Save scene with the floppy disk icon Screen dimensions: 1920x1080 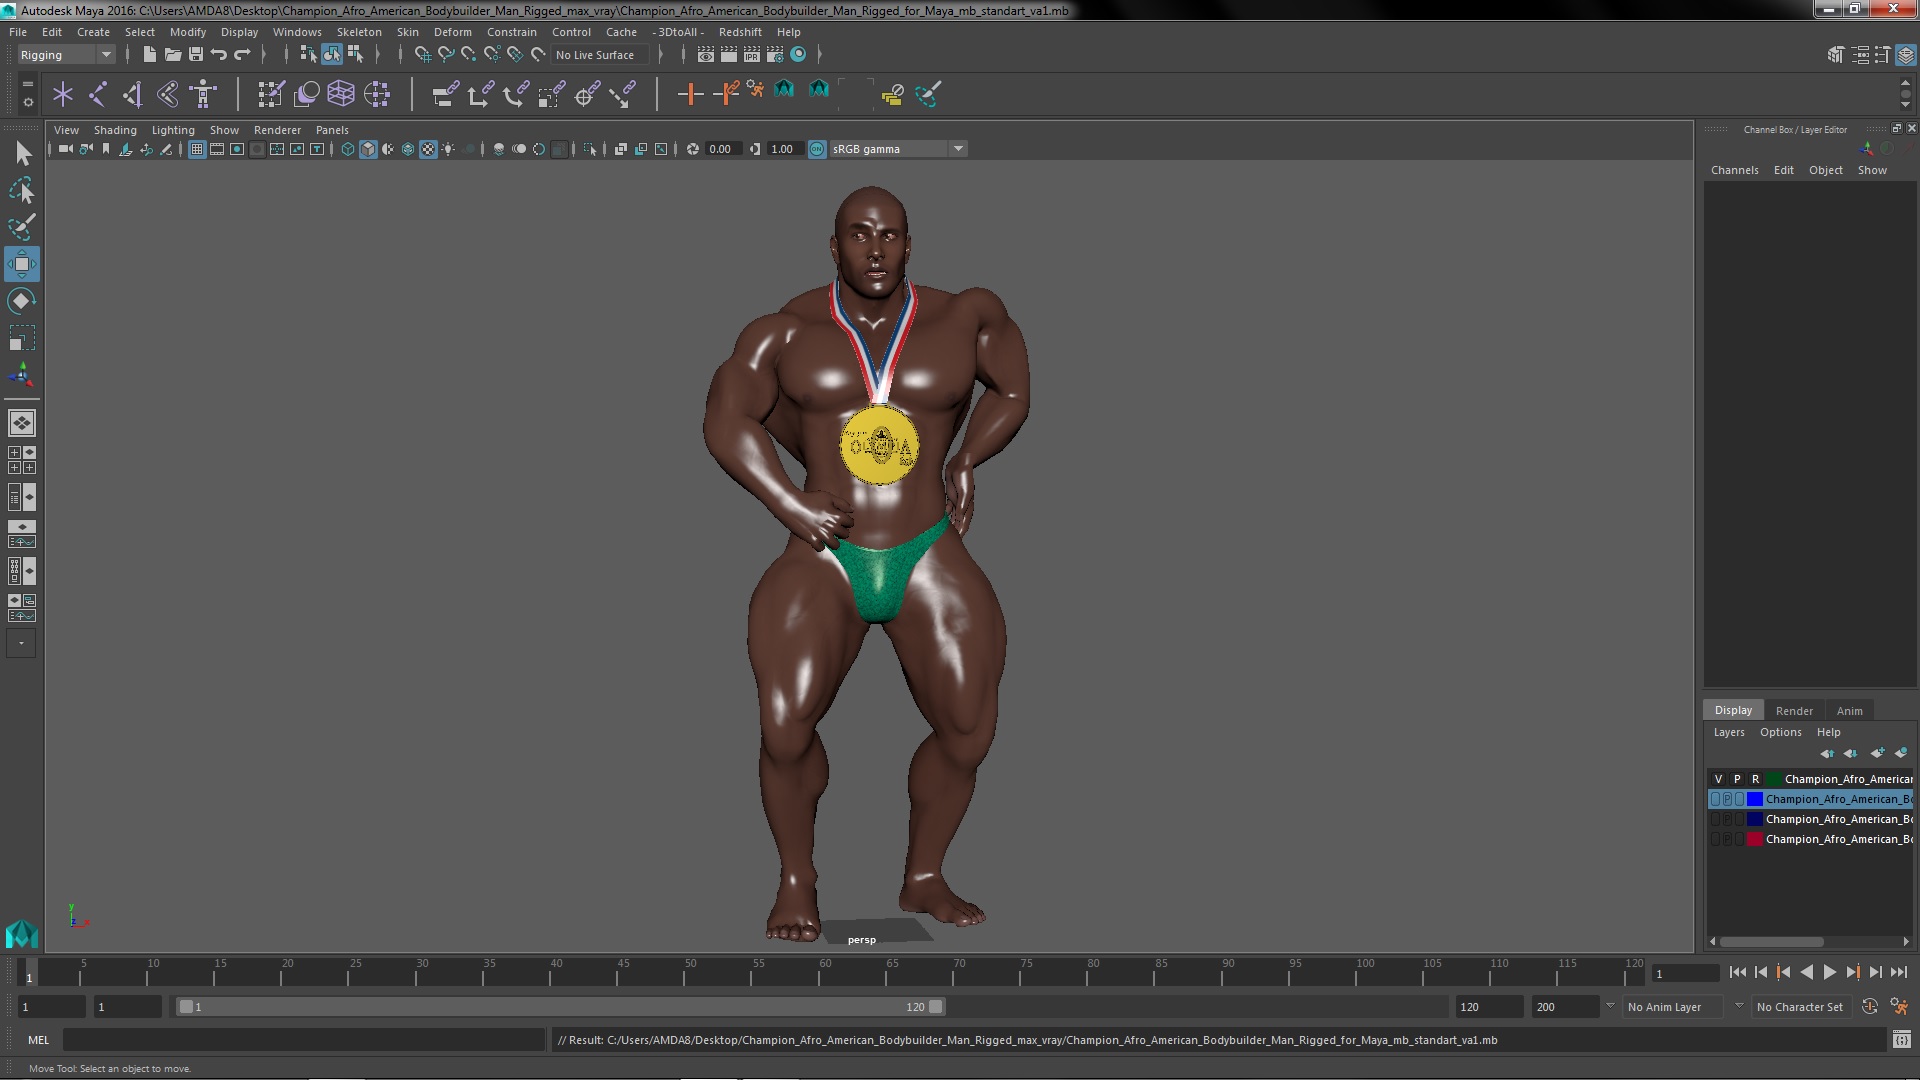(196, 55)
